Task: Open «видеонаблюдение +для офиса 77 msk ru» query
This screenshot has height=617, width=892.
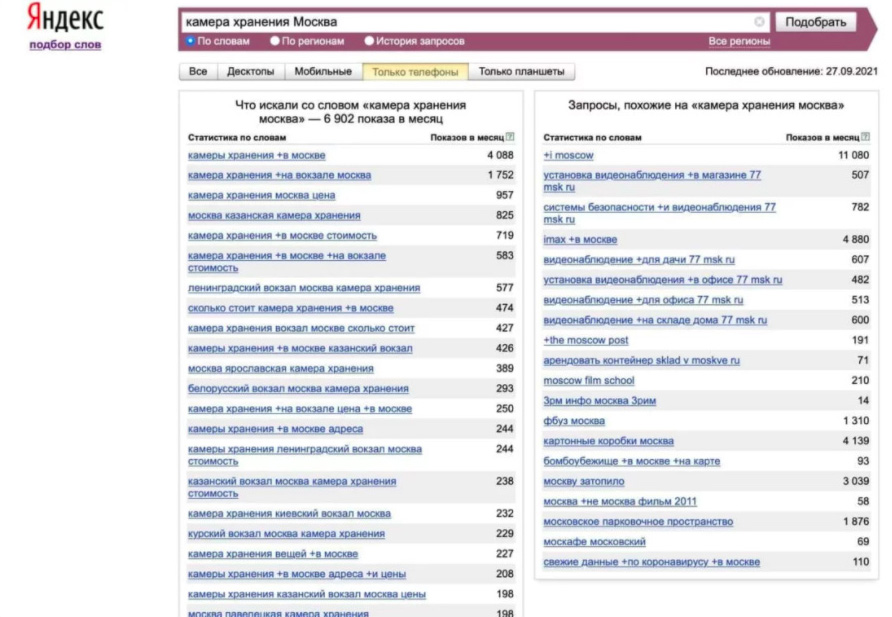Action: pyautogui.click(x=643, y=300)
